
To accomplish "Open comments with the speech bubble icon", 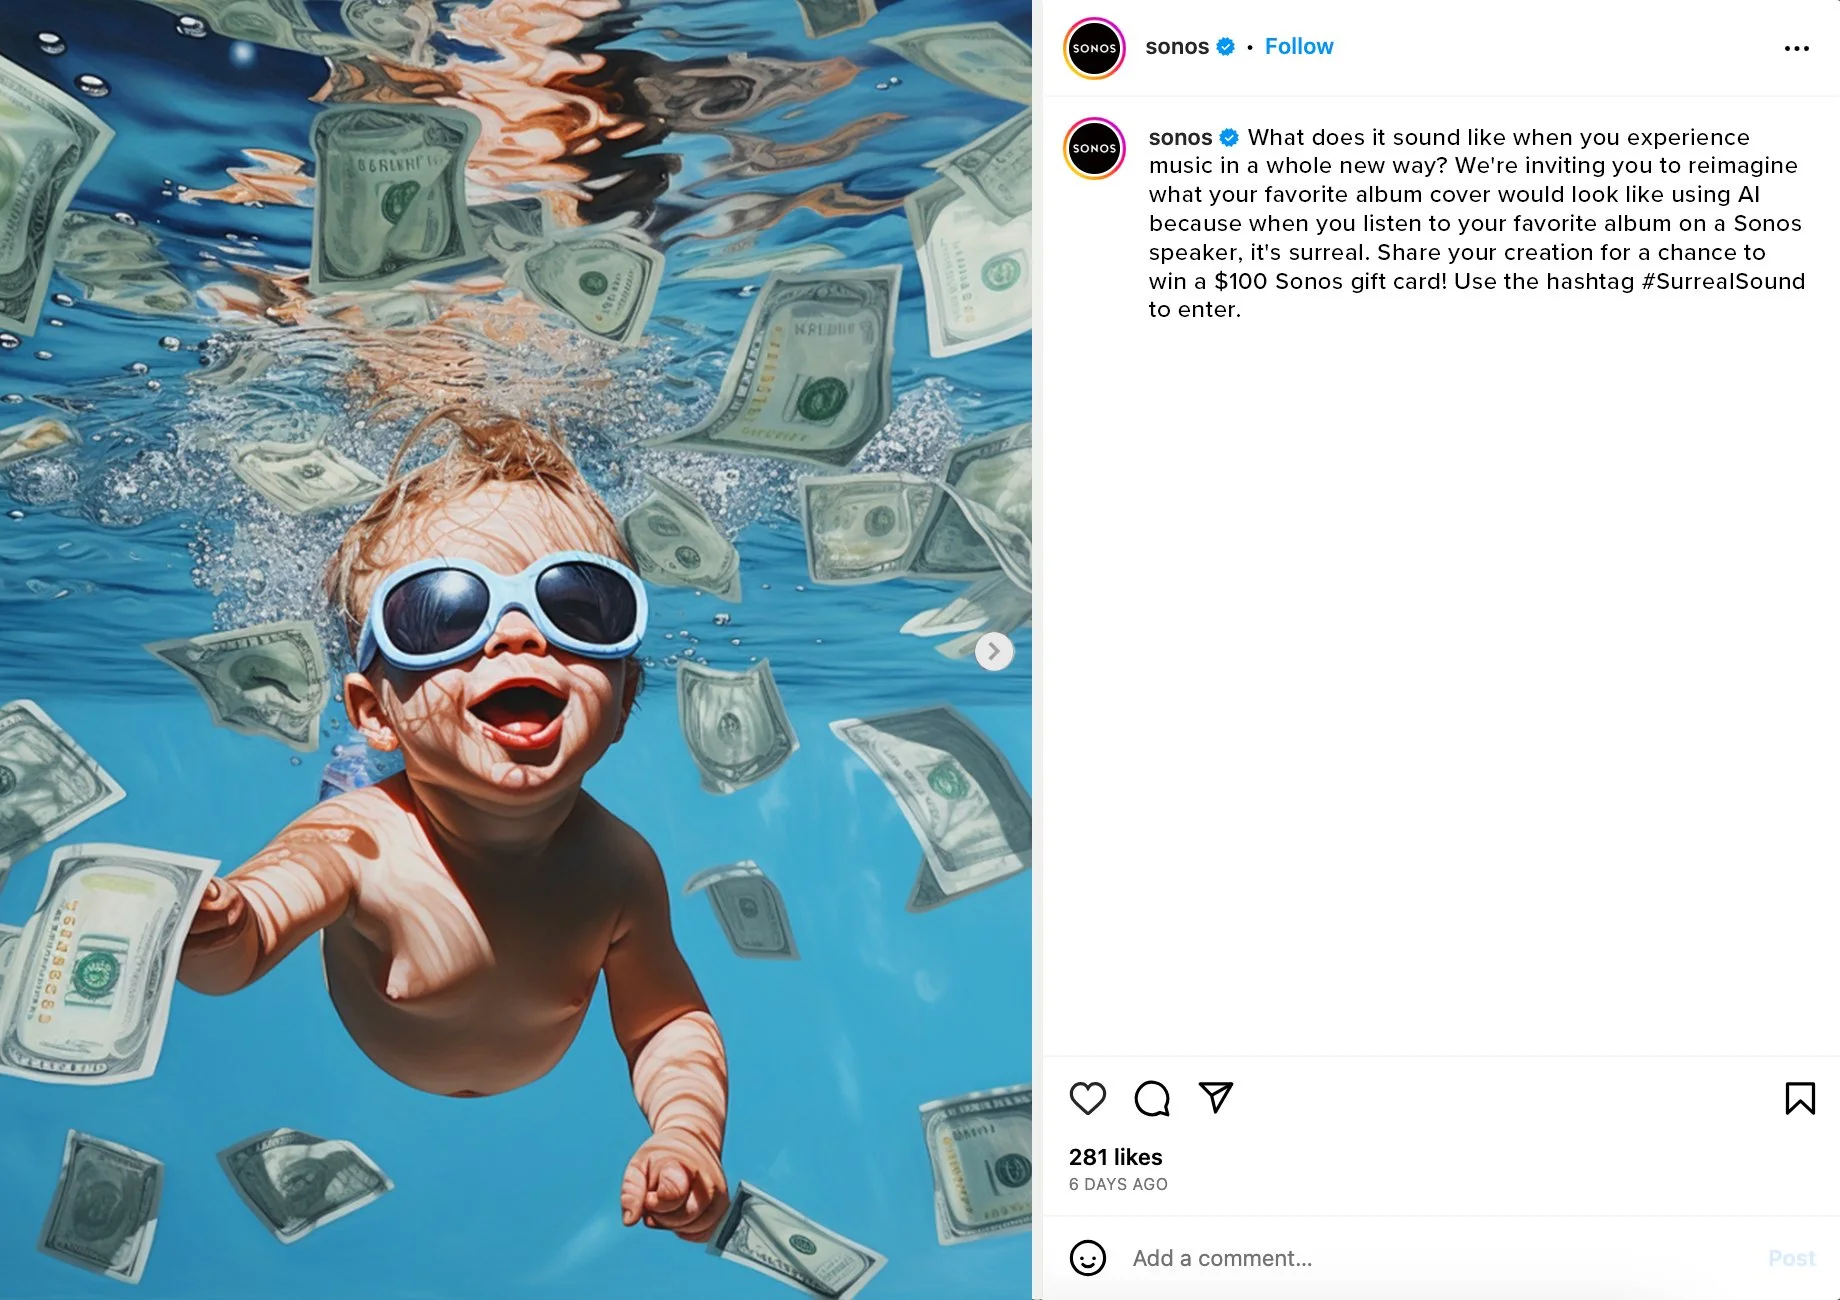I will click(x=1152, y=1098).
